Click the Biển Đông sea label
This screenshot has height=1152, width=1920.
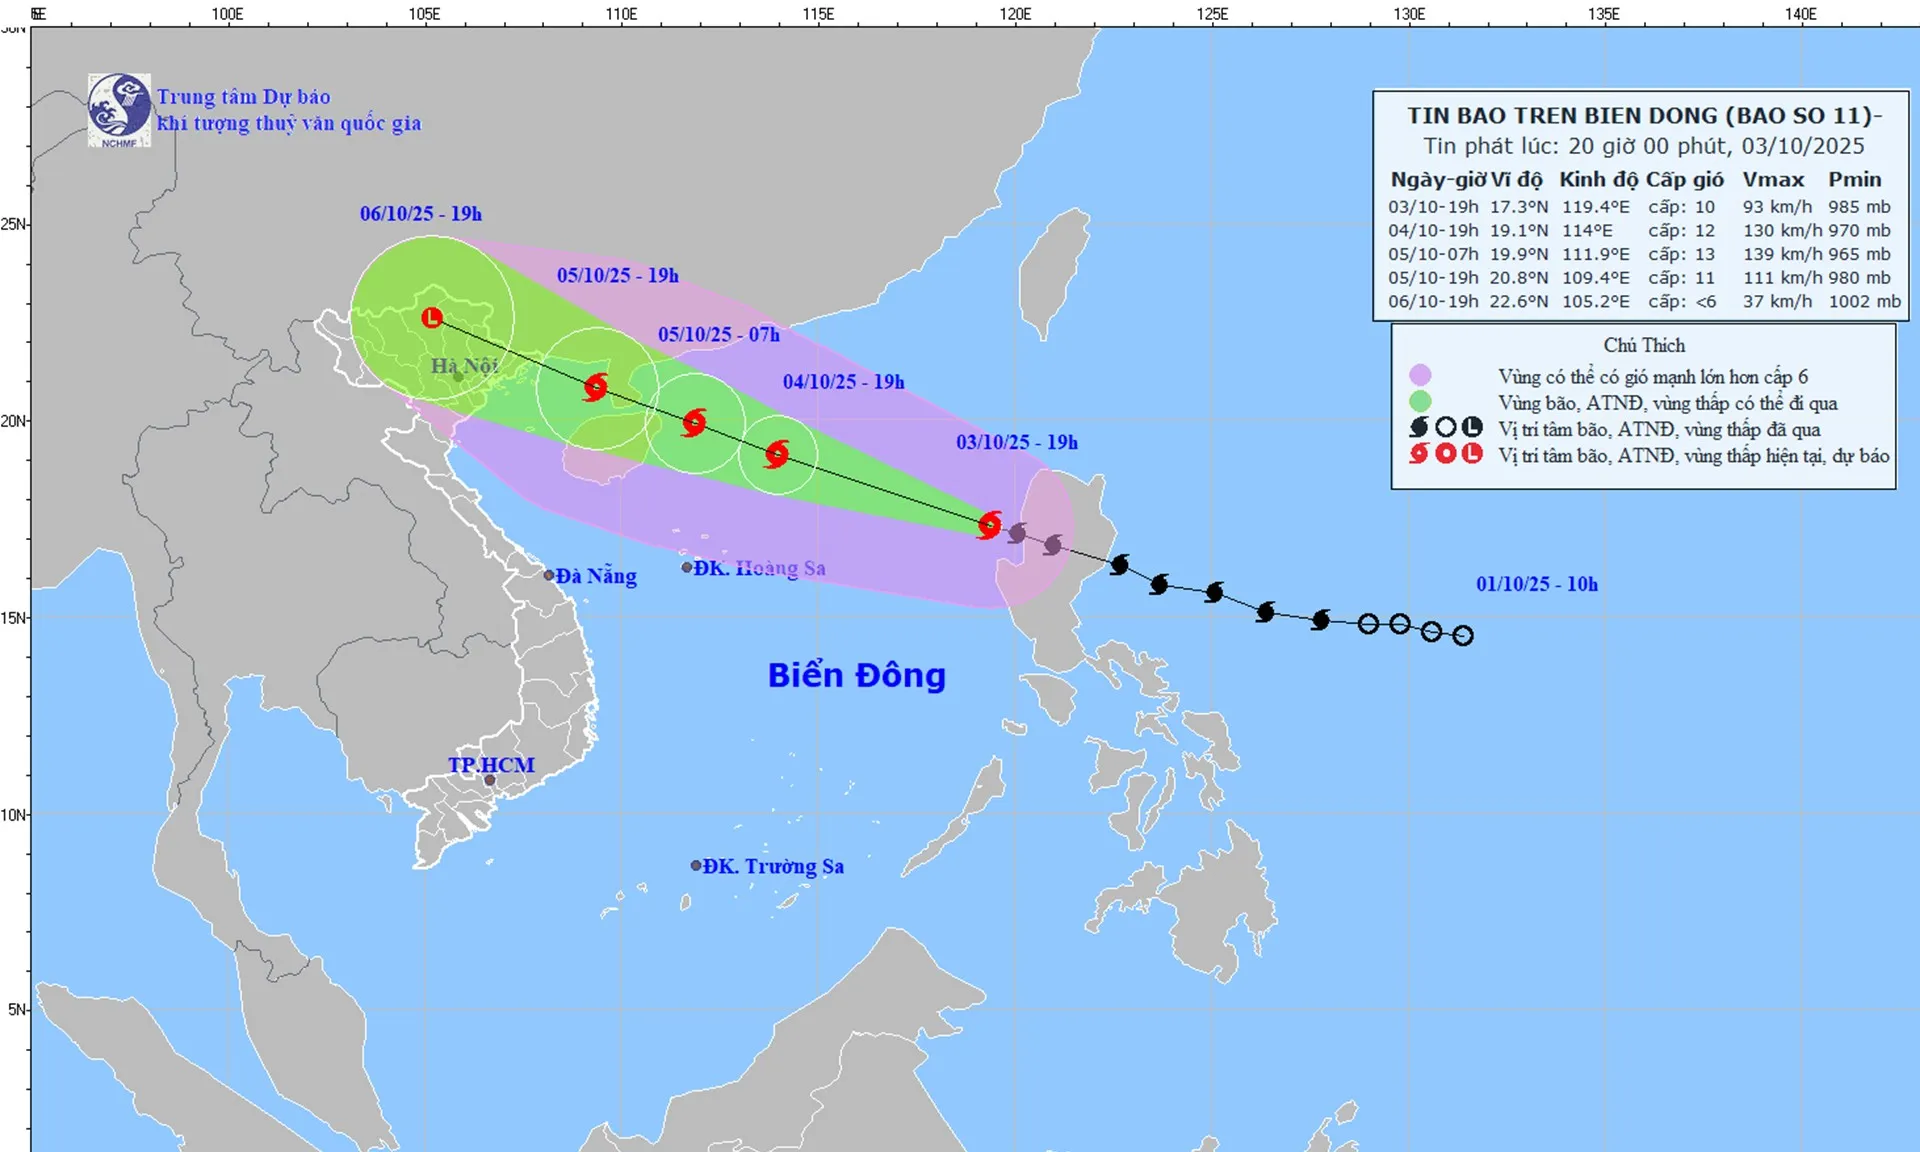tap(856, 675)
